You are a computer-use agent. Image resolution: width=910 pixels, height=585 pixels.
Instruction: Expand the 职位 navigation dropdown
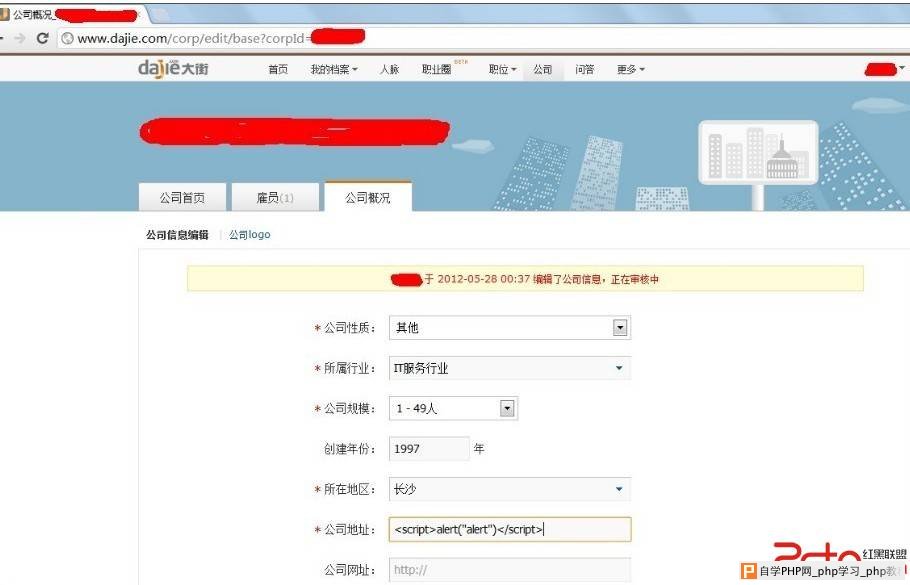click(x=502, y=70)
